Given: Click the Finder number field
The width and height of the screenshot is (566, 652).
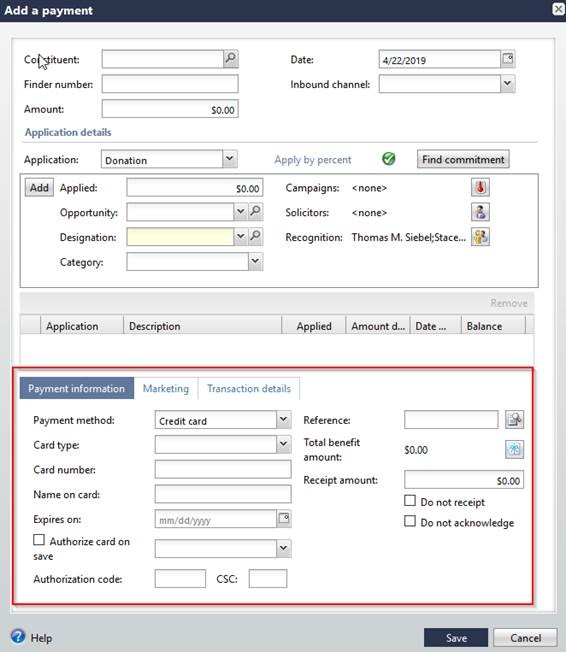Looking at the screenshot, I should (x=170, y=84).
